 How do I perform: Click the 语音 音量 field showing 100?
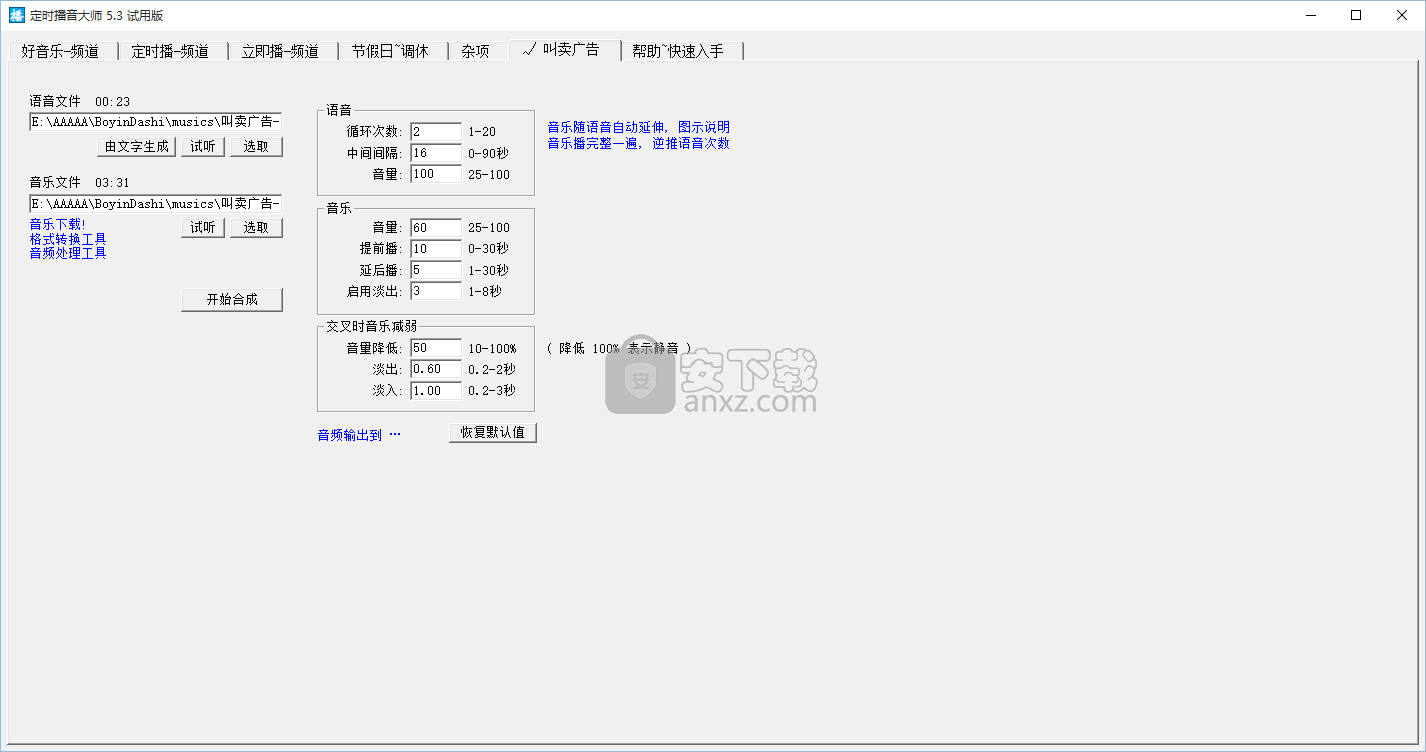(436, 174)
